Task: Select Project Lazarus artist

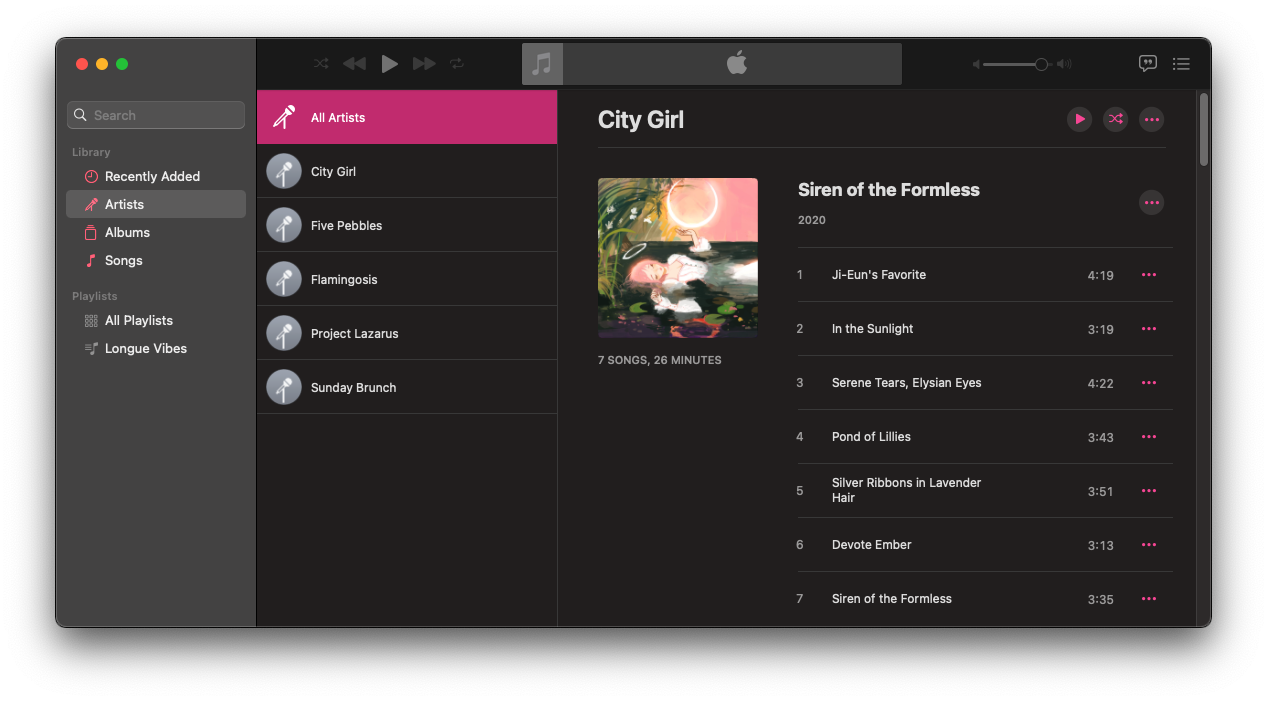Action: click(x=407, y=333)
